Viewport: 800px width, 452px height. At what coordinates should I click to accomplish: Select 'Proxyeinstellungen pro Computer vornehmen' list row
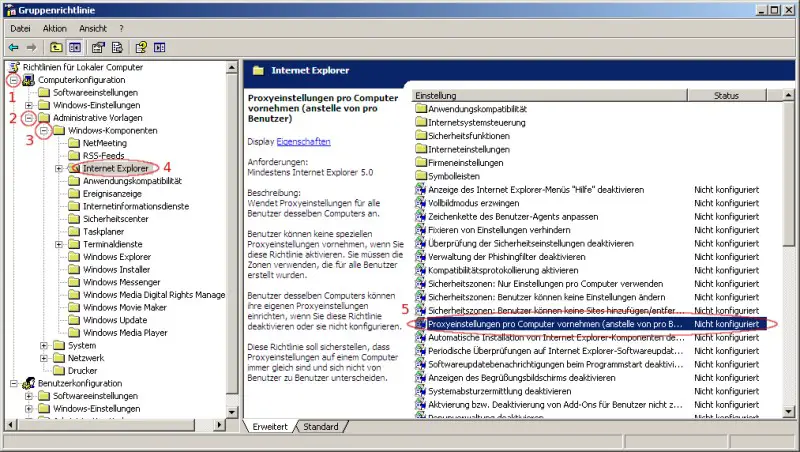click(x=590, y=324)
